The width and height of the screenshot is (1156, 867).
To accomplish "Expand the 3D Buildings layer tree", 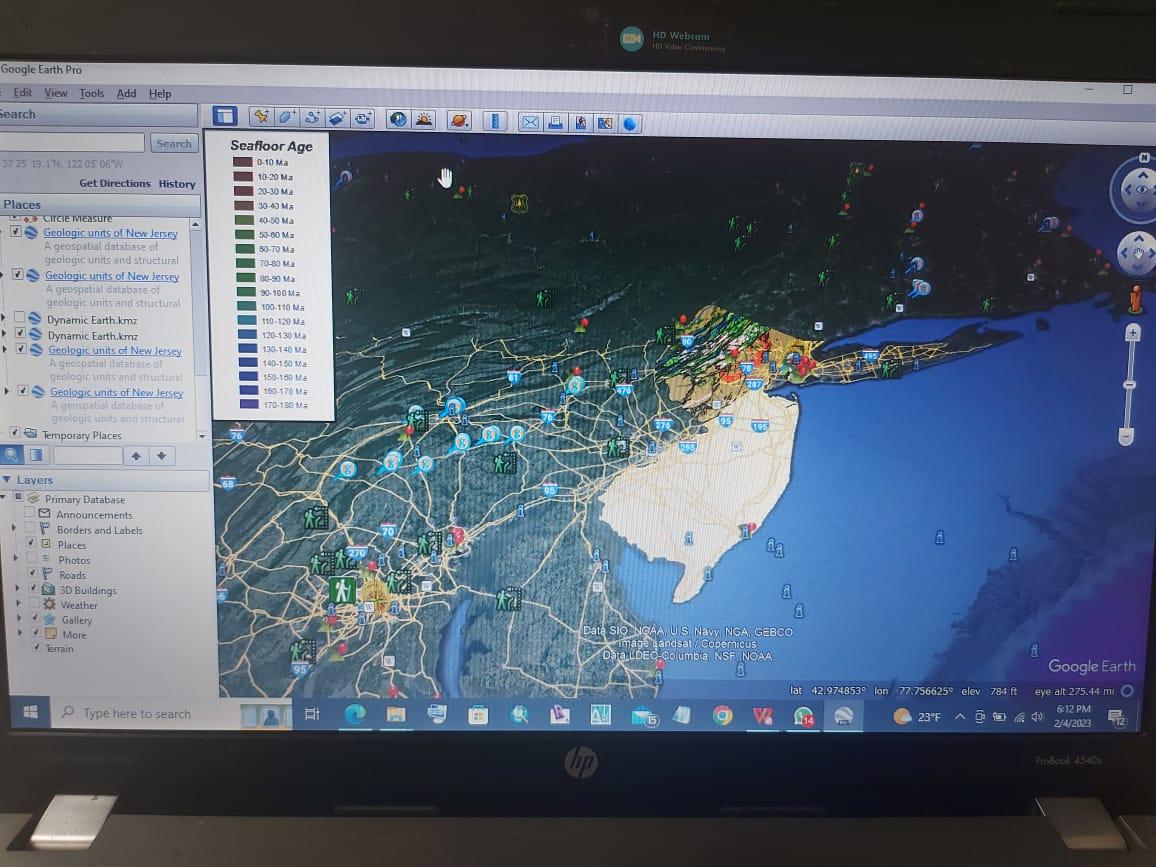I will [x=18, y=588].
